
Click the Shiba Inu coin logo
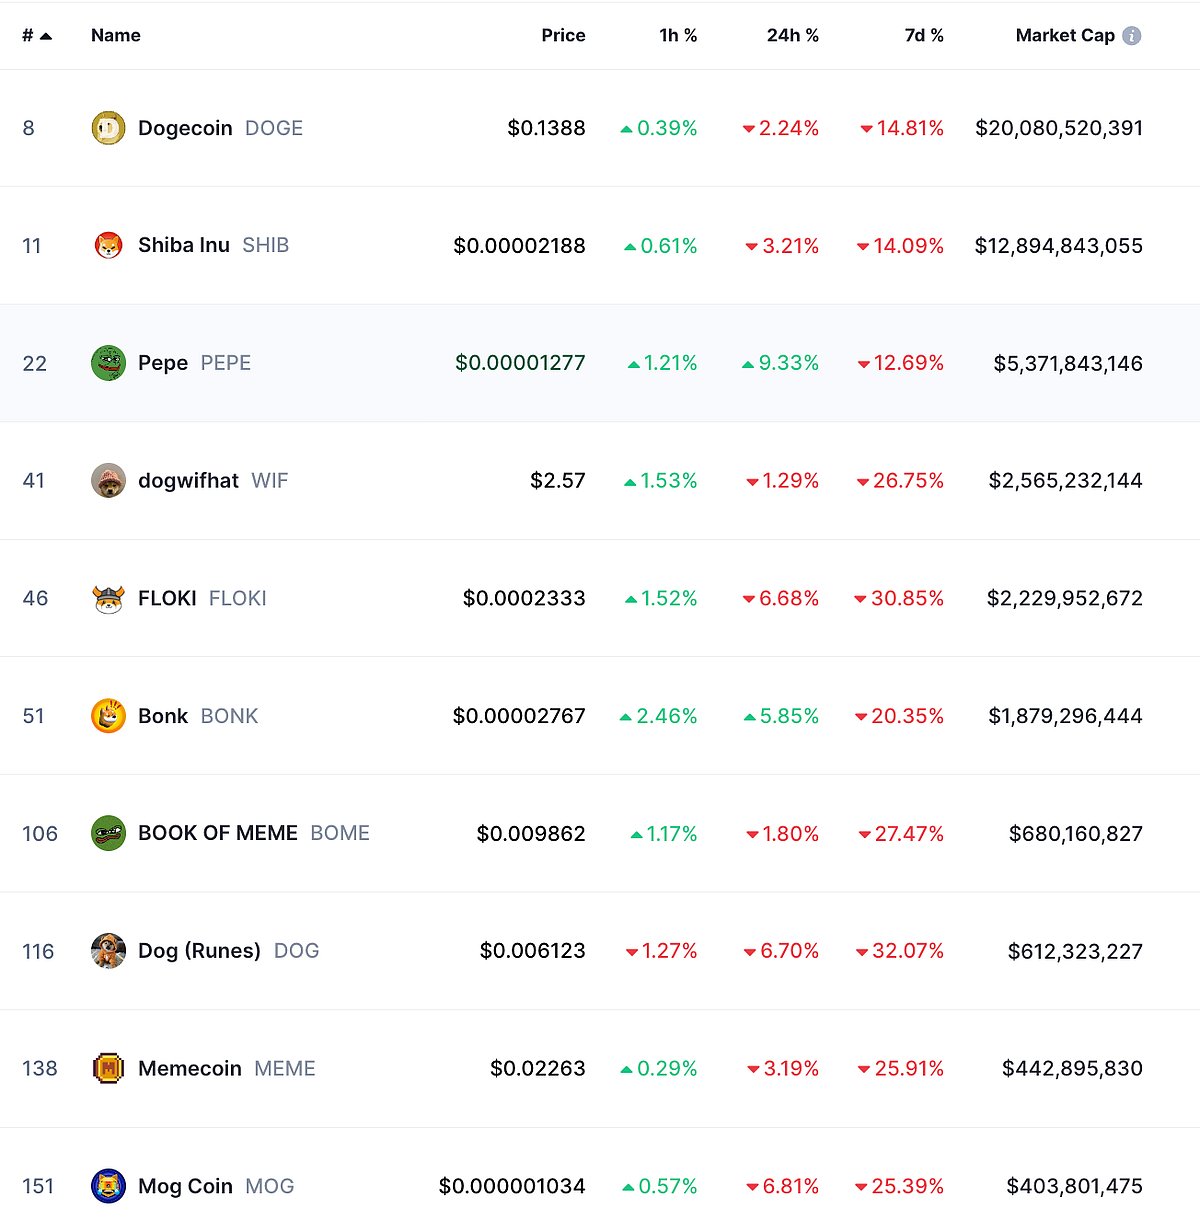108,245
